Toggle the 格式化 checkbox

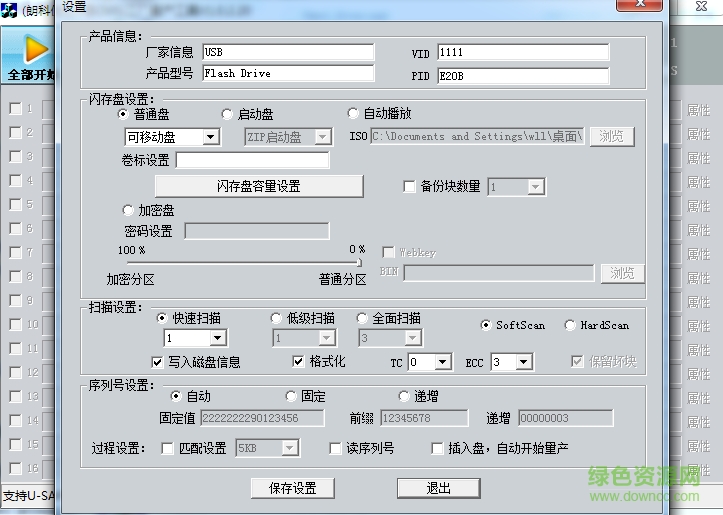(298, 361)
